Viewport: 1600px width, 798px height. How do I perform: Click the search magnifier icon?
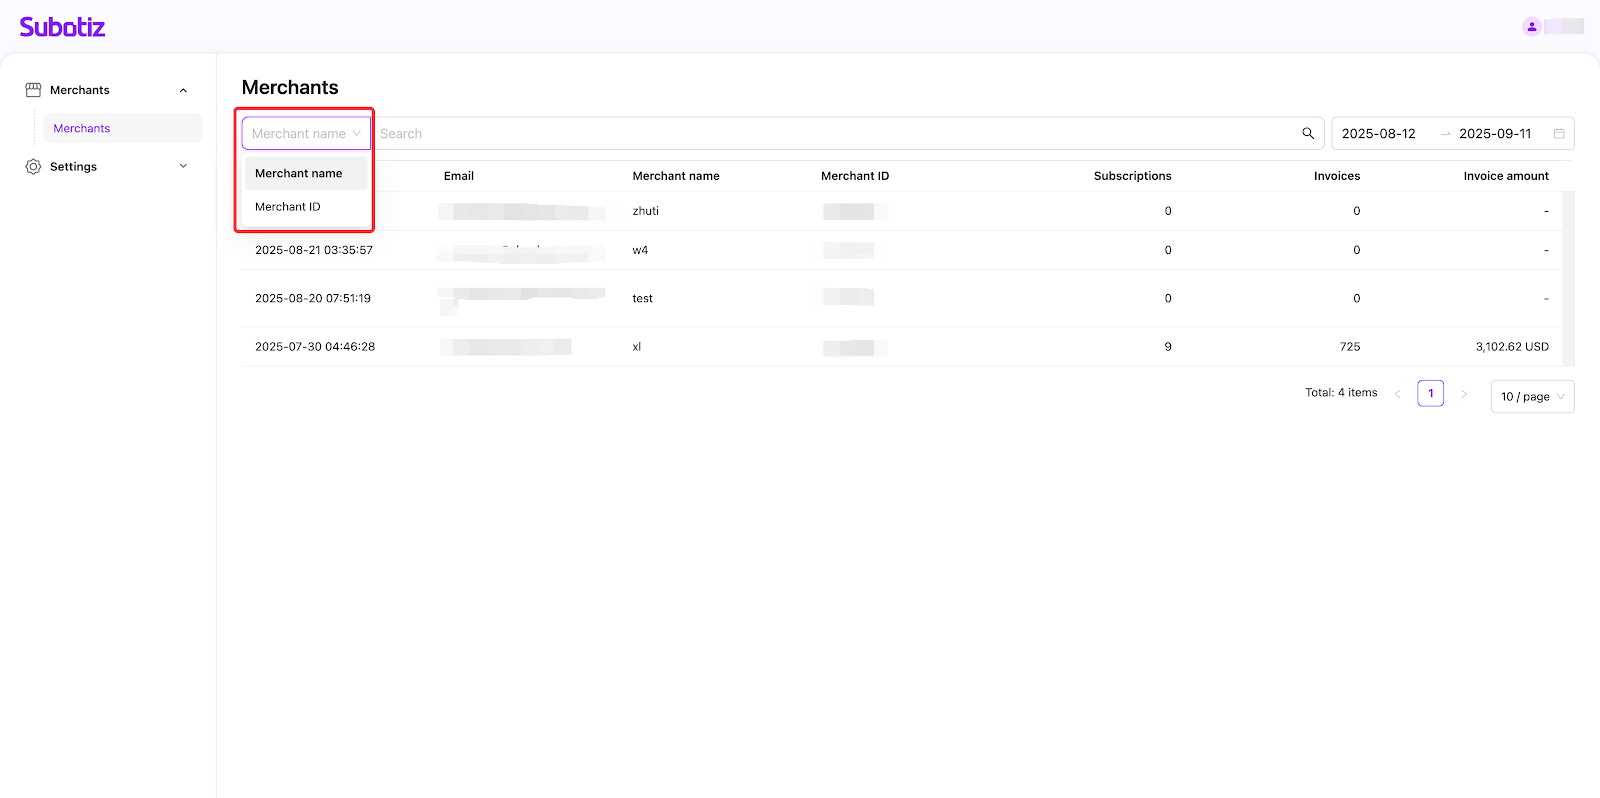[x=1308, y=134]
